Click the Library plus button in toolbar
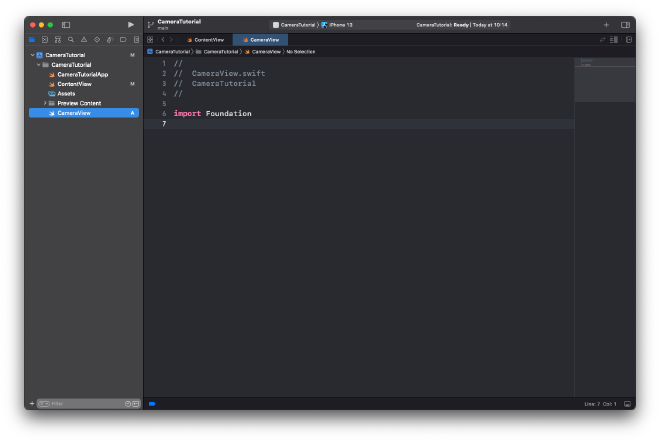The image size is (660, 442). pos(606,24)
